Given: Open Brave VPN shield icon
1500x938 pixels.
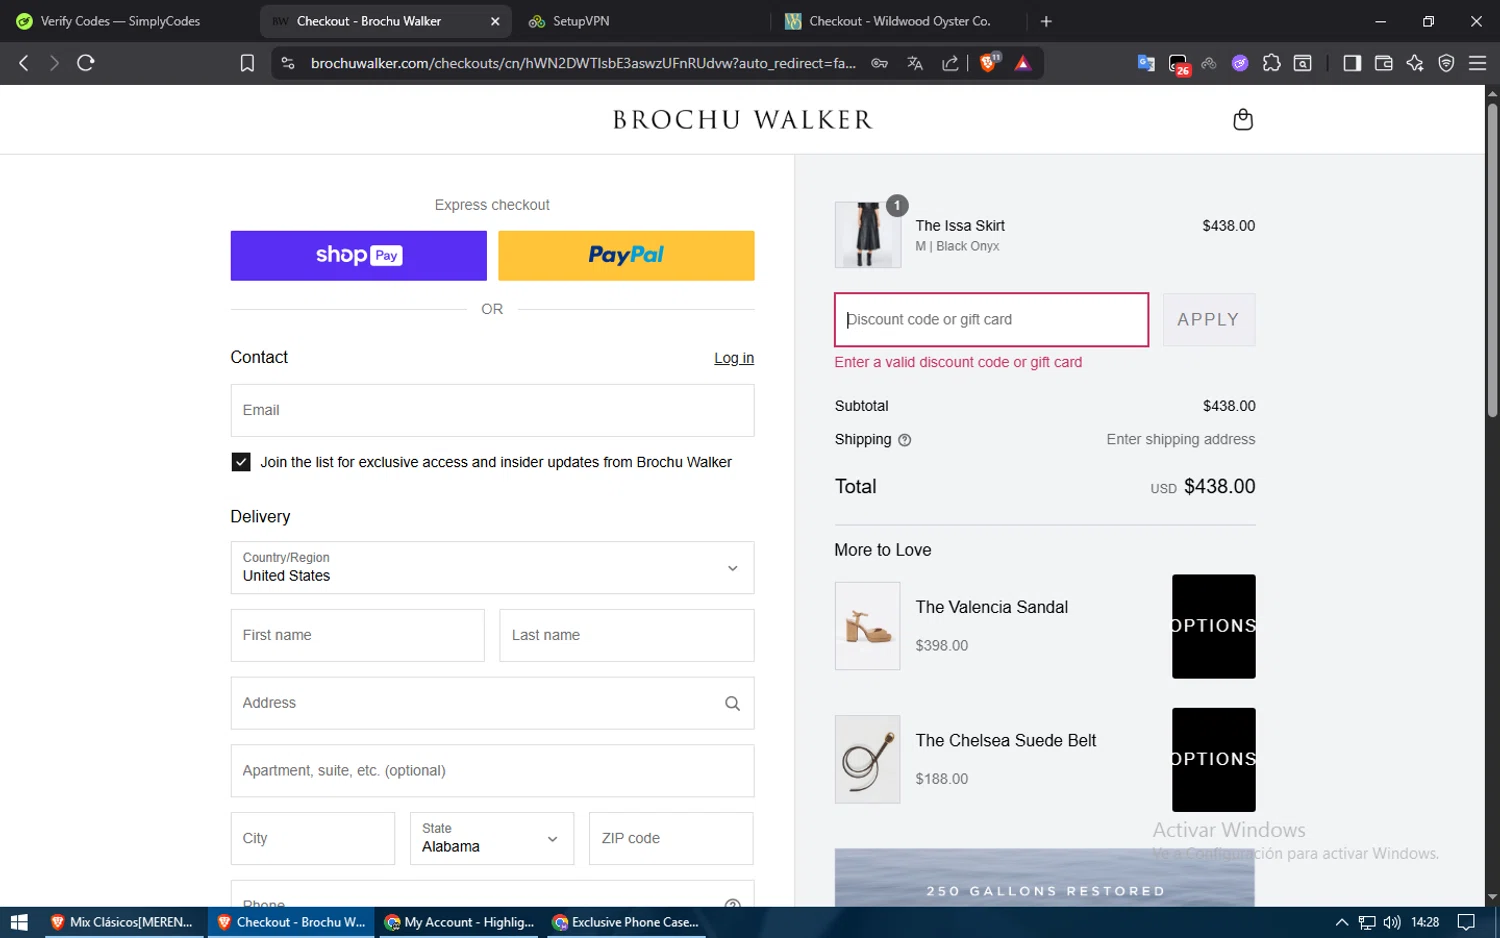Looking at the screenshot, I should (1446, 63).
